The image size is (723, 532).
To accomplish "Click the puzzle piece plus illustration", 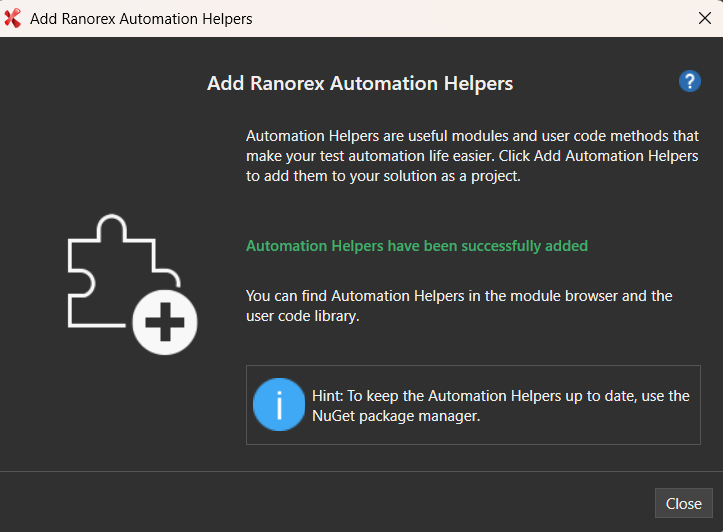I will 132,284.
